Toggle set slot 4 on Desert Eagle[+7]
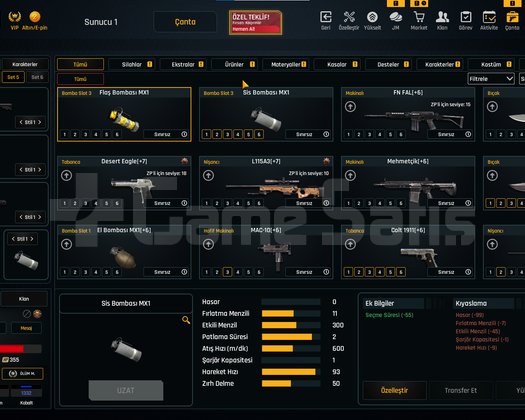Image resolution: width=525 pixels, height=420 pixels. pyautogui.click(x=96, y=203)
